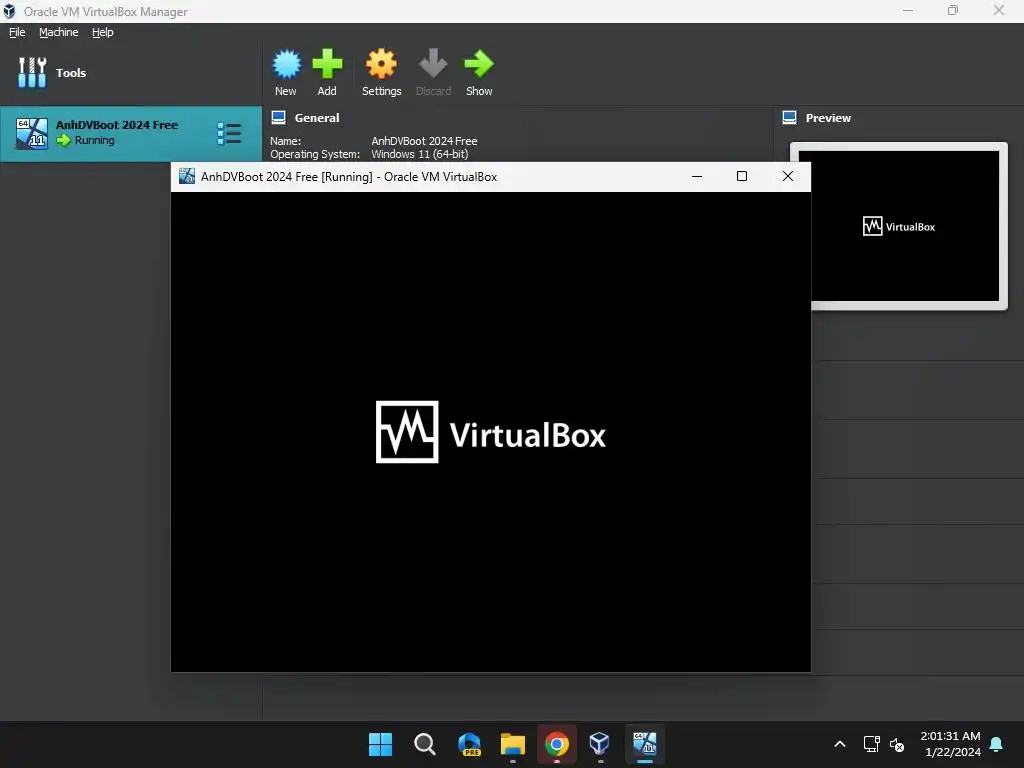The height and width of the screenshot is (768, 1024).
Task: Click the green Running status arrow
Action: [63, 140]
